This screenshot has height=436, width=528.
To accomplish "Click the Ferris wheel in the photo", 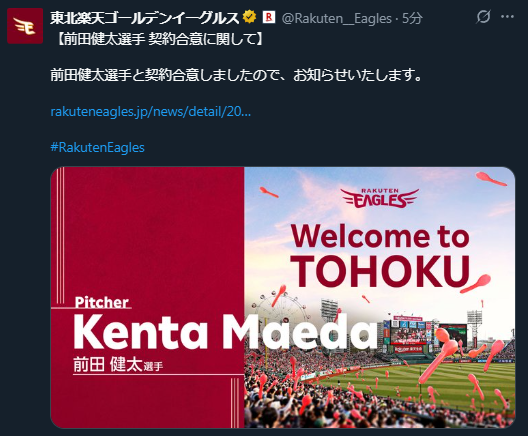I will pos(281,310).
